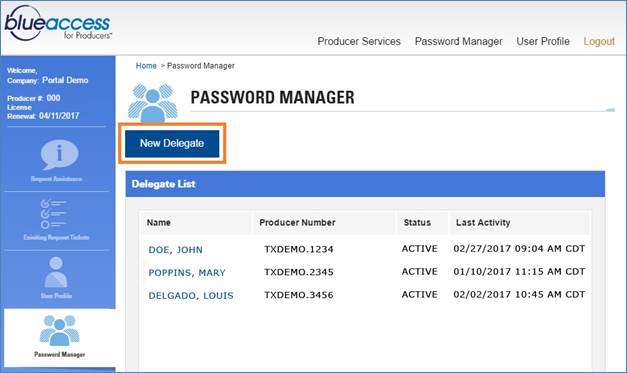627x373 pixels.
Task: Open delegate DELGADO, LOUIS
Action: tap(191, 295)
